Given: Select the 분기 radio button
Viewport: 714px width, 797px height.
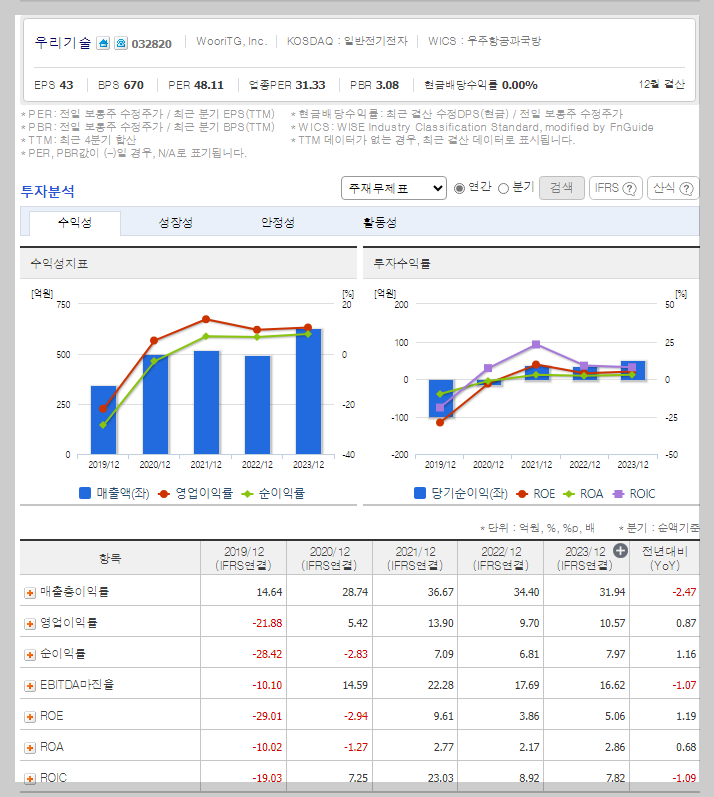Looking at the screenshot, I should (503, 189).
